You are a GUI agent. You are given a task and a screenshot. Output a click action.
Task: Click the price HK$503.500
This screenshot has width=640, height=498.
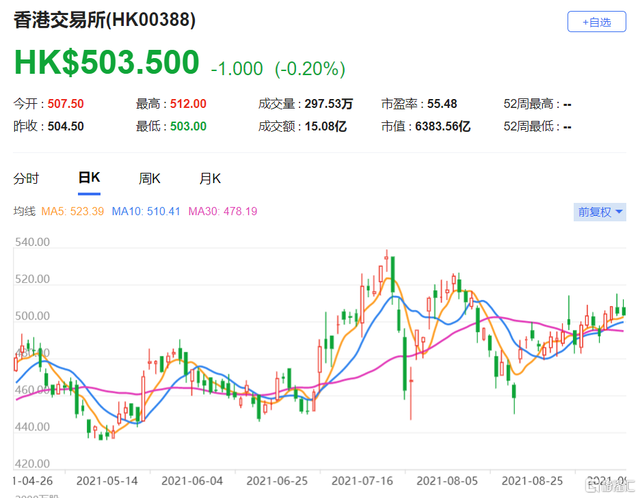(107, 62)
